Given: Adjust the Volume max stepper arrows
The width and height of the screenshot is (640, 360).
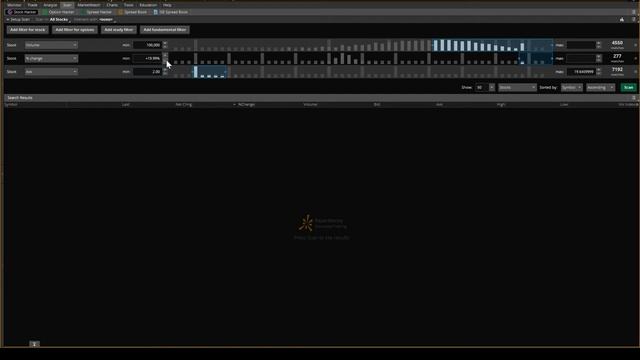Looking at the screenshot, I should (x=599, y=45).
